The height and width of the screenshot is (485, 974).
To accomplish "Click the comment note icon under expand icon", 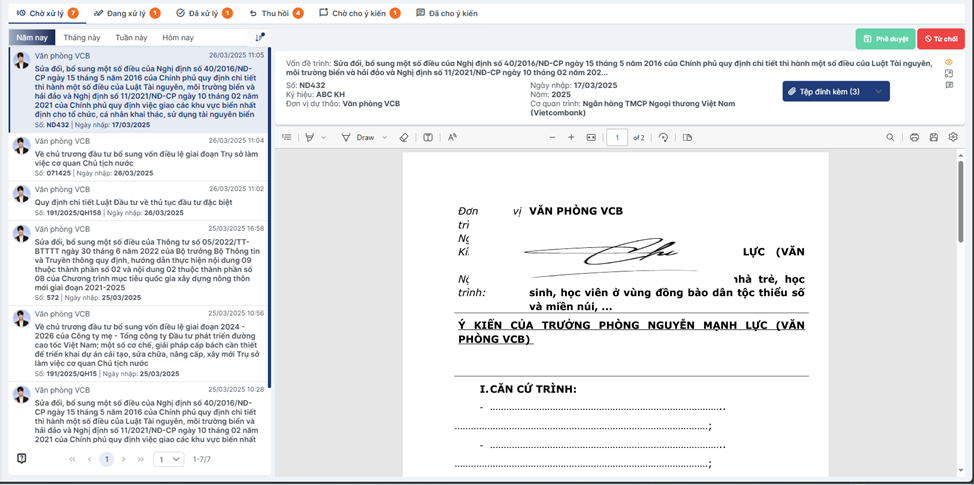I will pyautogui.click(x=949, y=86).
